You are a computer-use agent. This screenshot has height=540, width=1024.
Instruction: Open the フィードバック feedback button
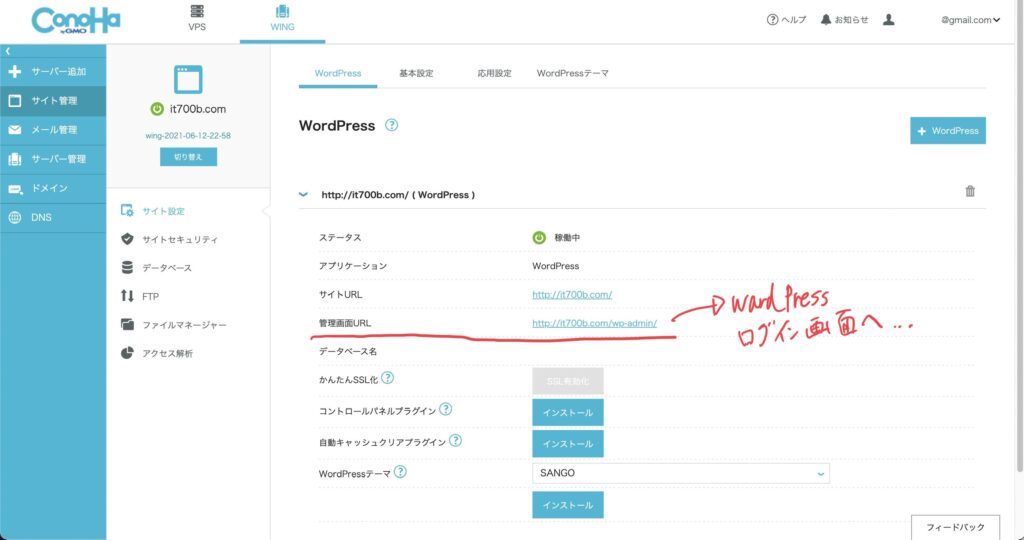[x=955, y=527]
